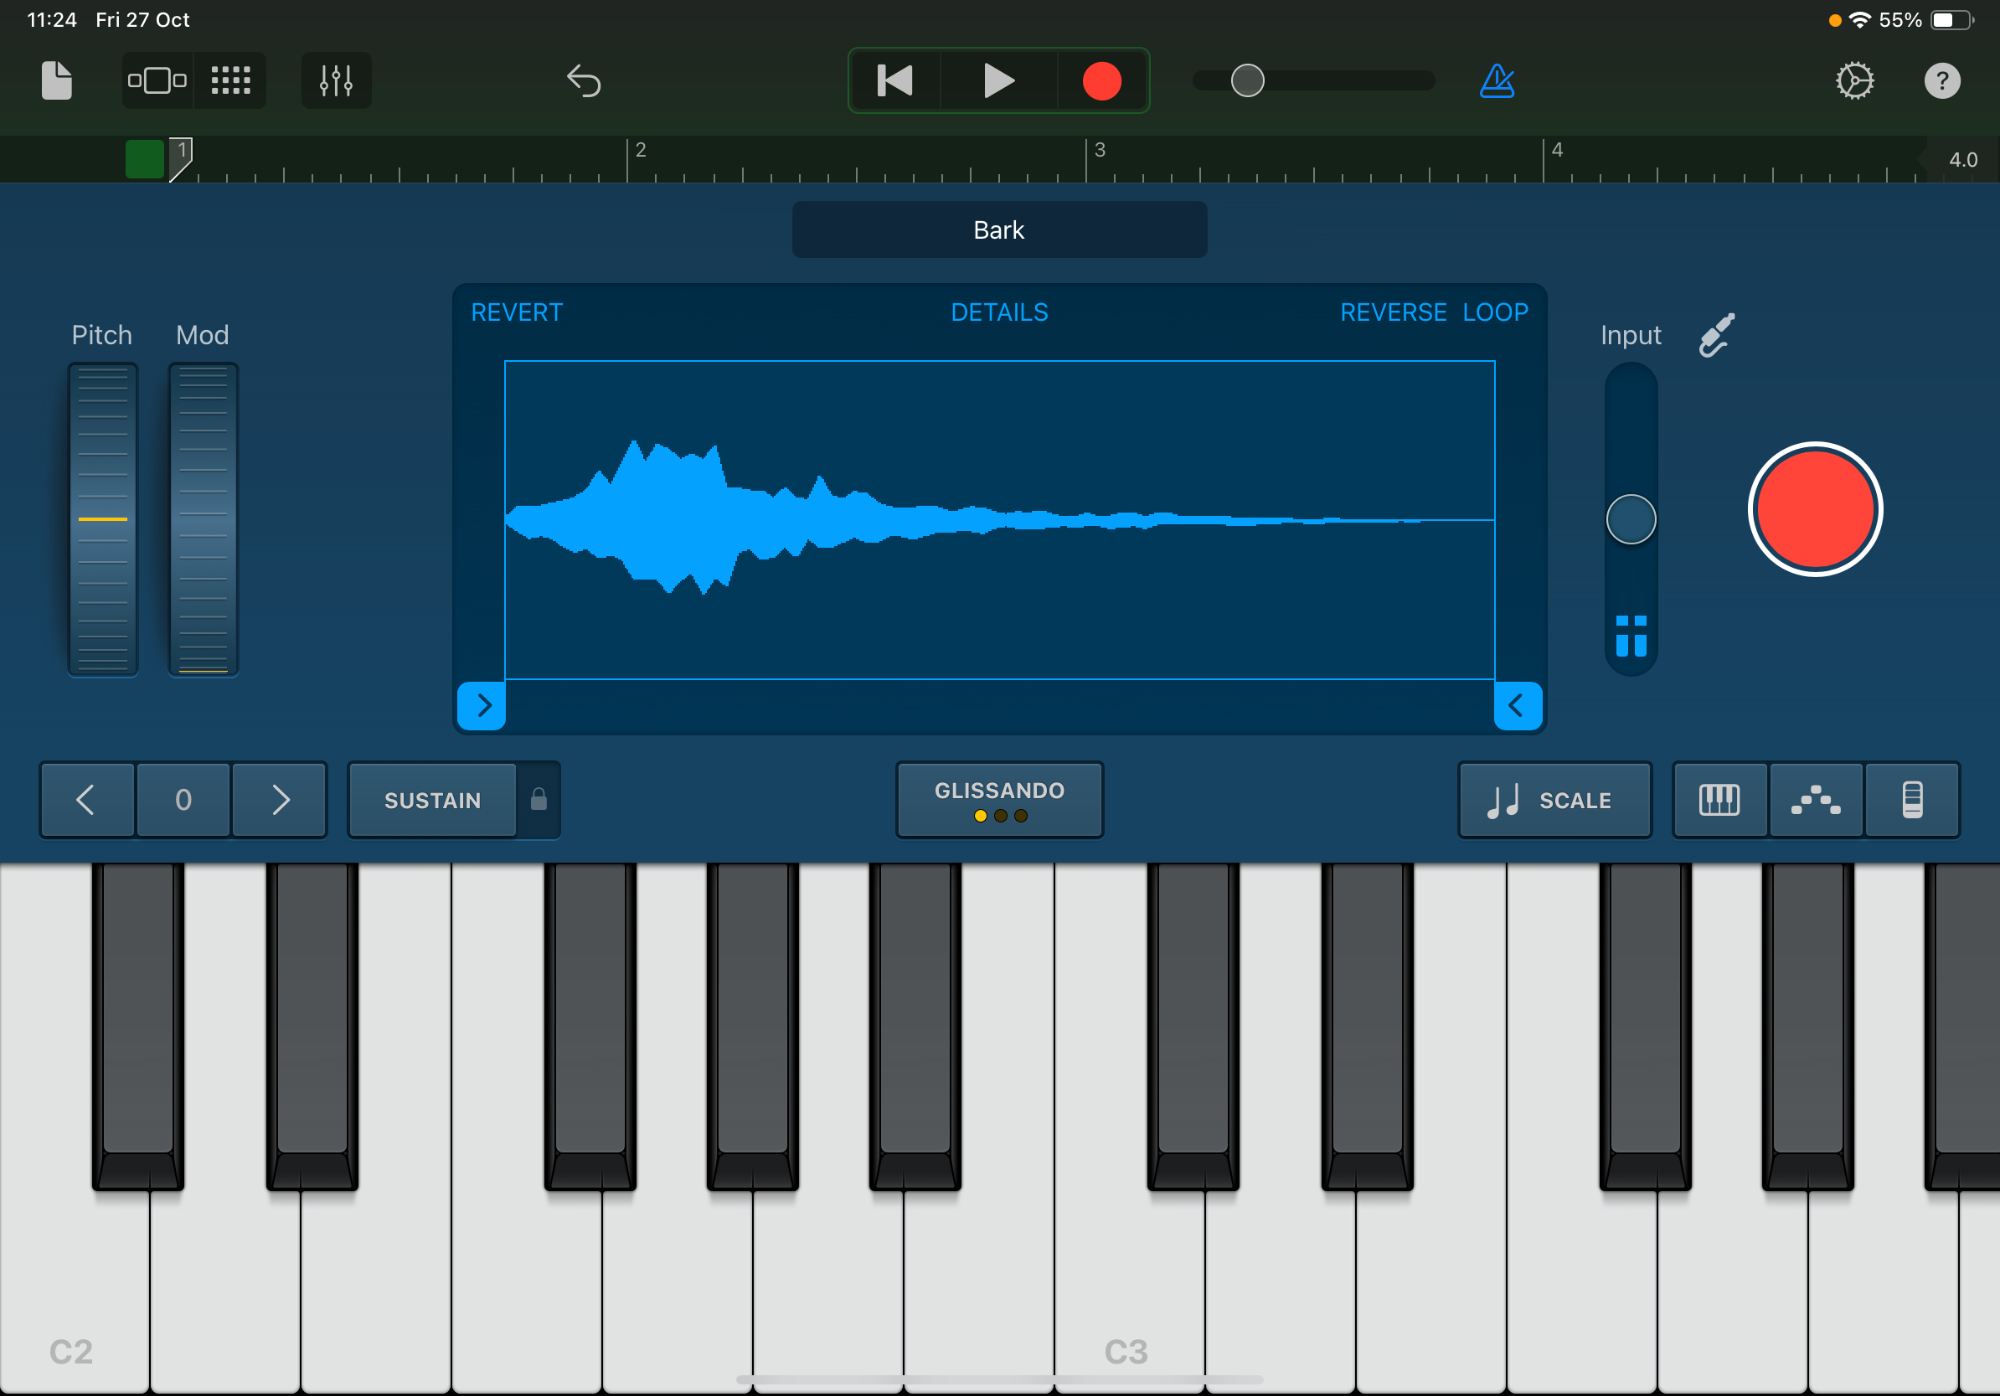Click the right trim handle arrow
This screenshot has width=2000, height=1396.
[1518, 706]
